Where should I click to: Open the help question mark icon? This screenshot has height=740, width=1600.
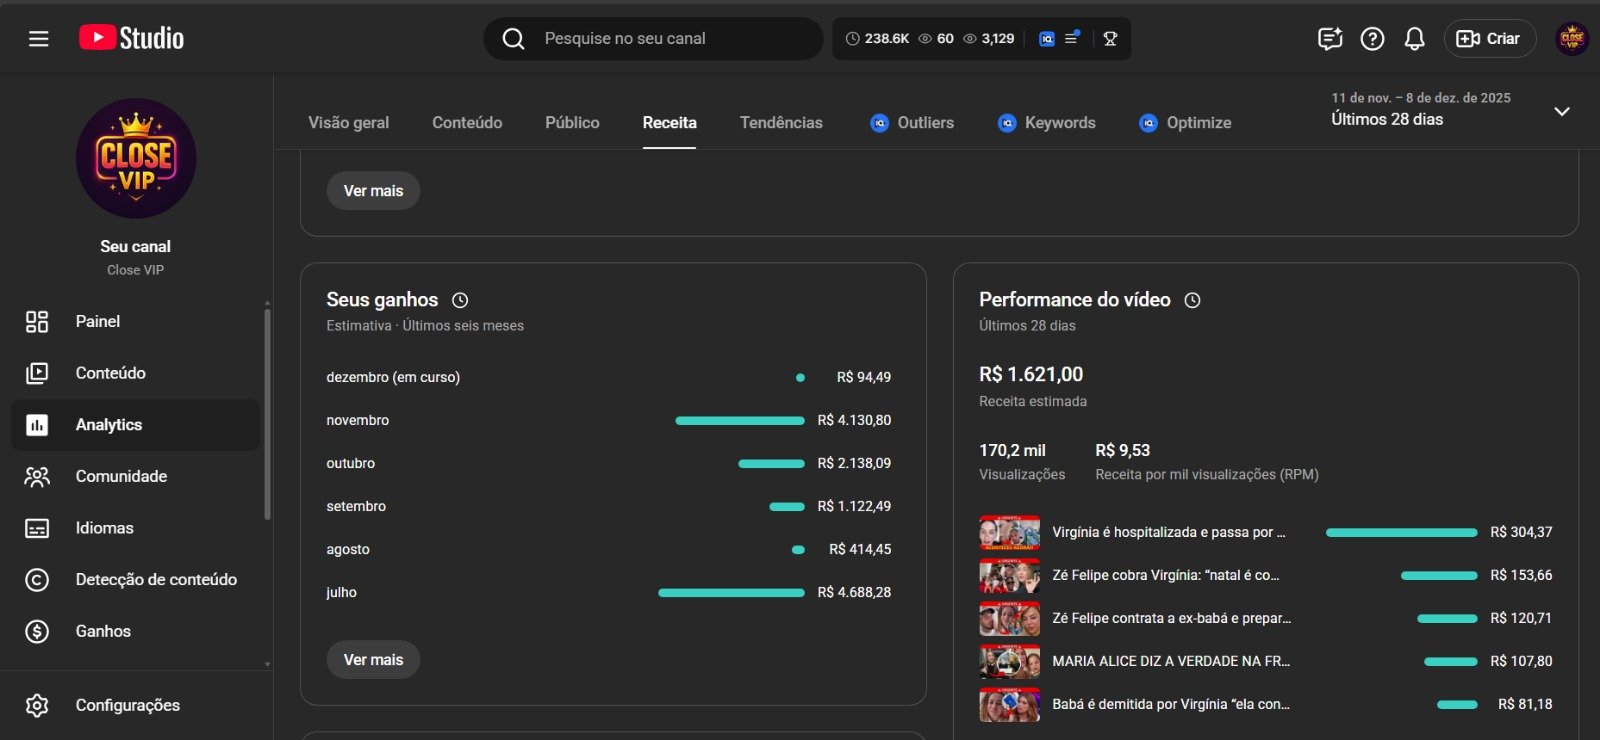coord(1372,39)
